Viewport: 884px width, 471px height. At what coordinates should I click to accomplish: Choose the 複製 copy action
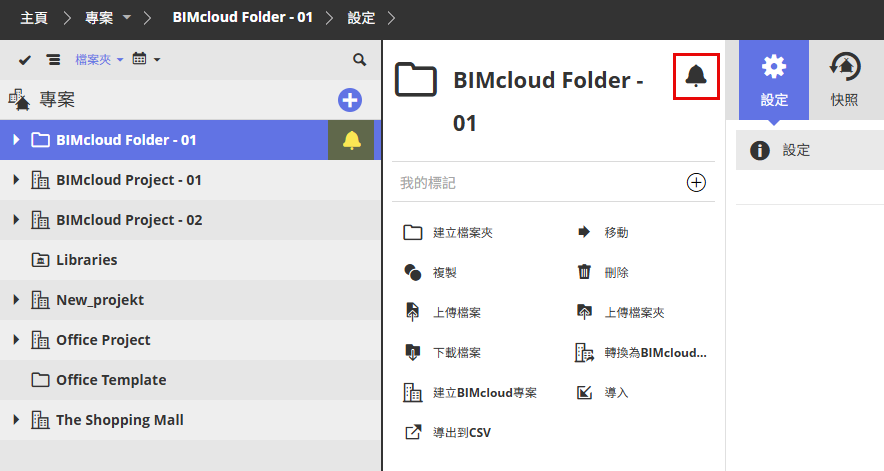point(430,272)
